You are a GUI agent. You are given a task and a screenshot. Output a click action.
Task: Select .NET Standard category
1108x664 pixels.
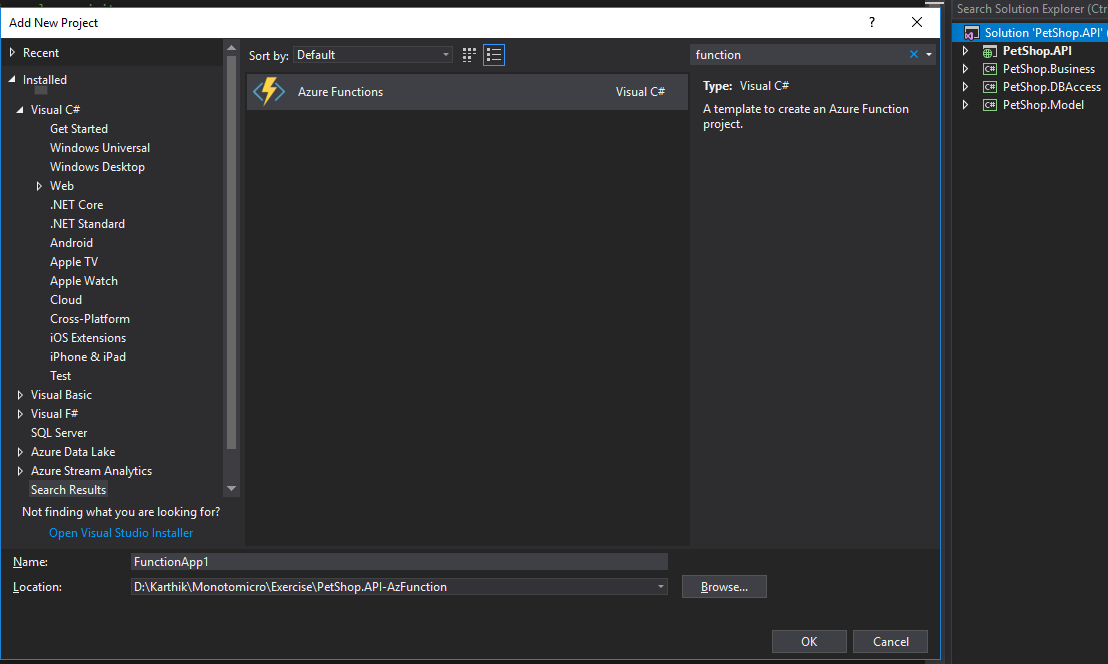click(87, 224)
